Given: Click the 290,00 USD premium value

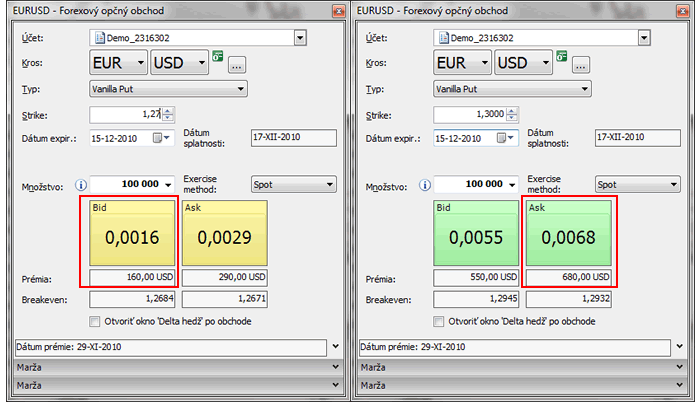Looking at the screenshot, I should point(225,277).
